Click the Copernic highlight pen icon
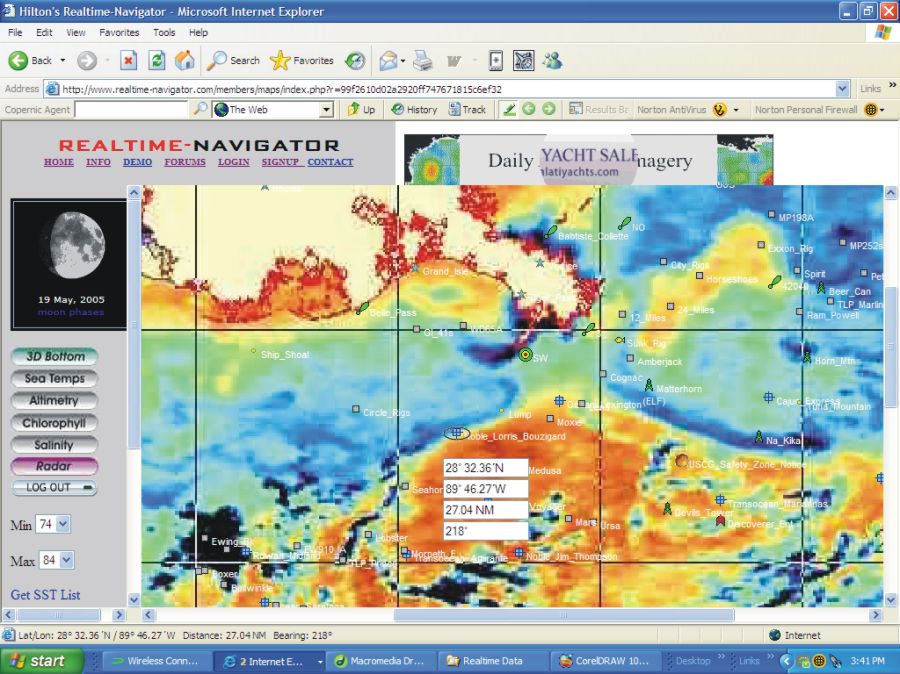Screen dimensions: 900x674 click(509, 109)
